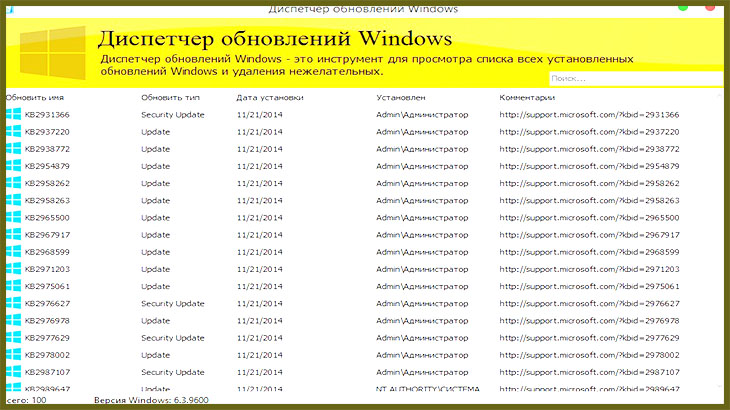The width and height of the screenshot is (730, 410).
Task: Click Security Update type in KB2977629 row
Action: [x=173, y=338]
